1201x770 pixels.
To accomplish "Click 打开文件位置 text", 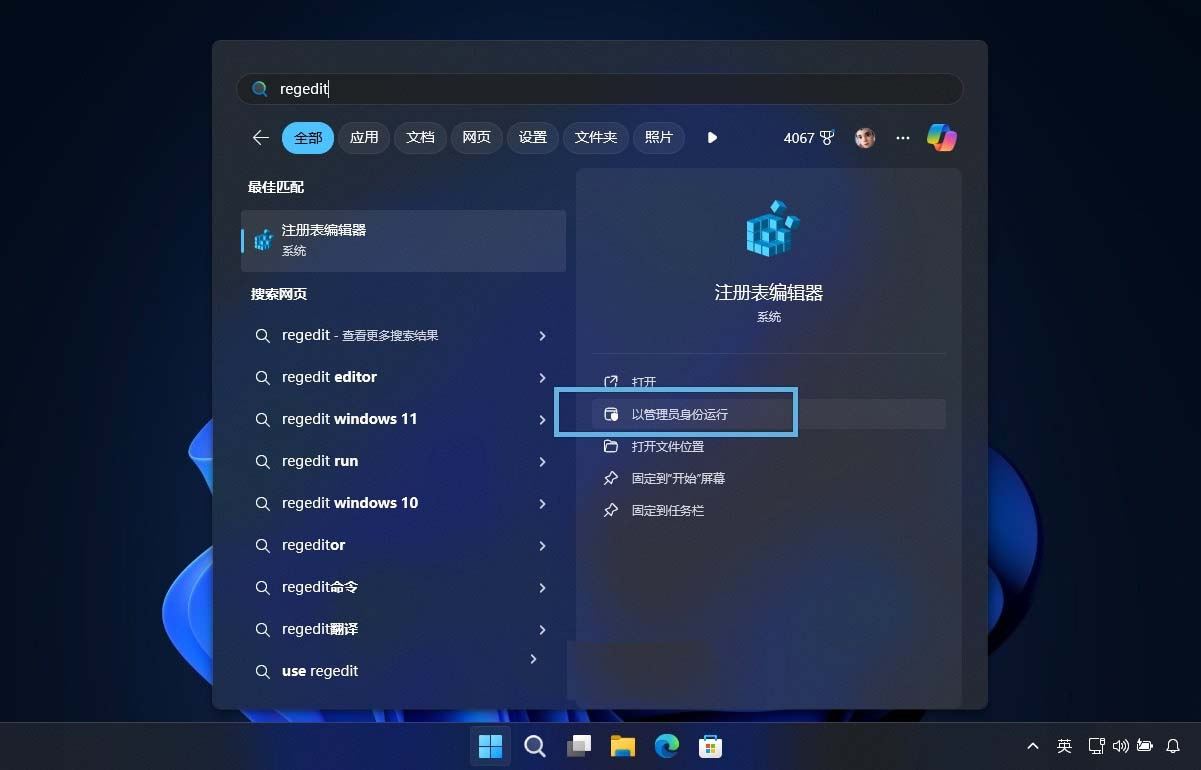I will pyautogui.click(x=668, y=446).
